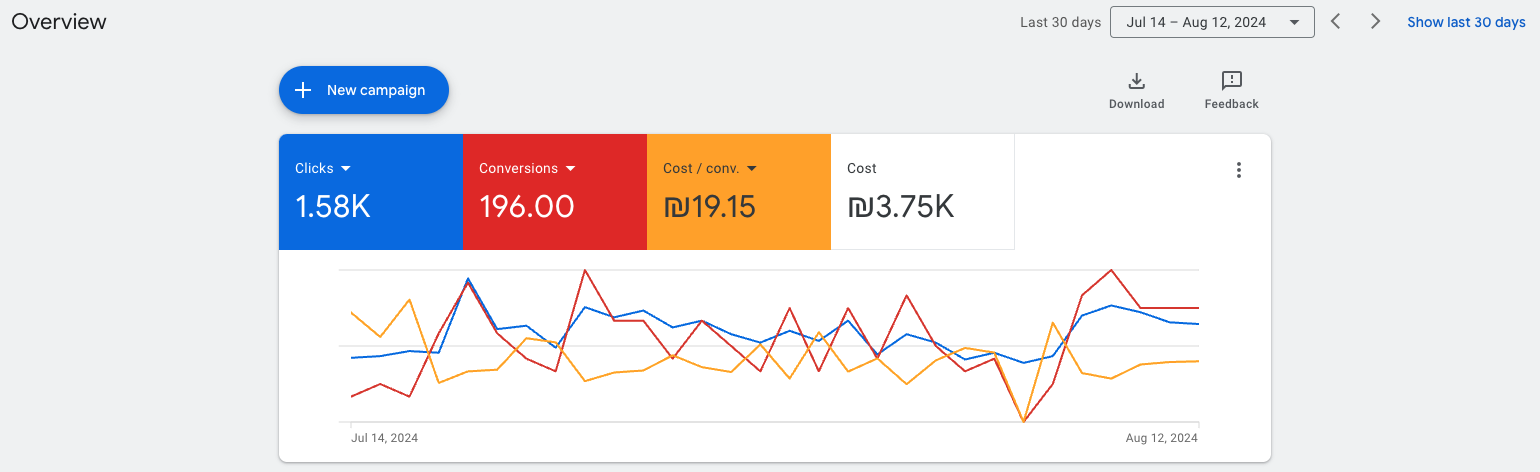Open the Jul 14 – Aug 12 date range dropdown

pos(1211,22)
